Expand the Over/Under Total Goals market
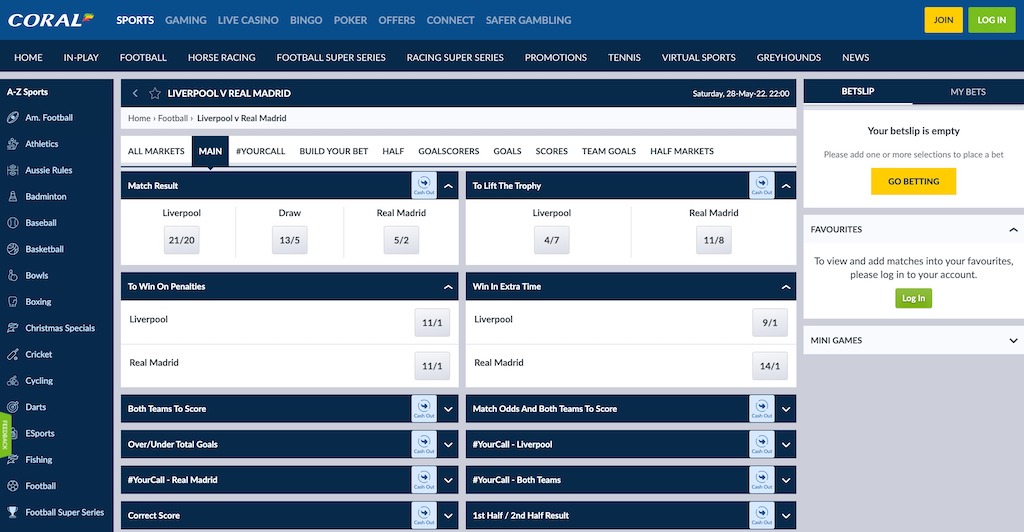 (448, 445)
